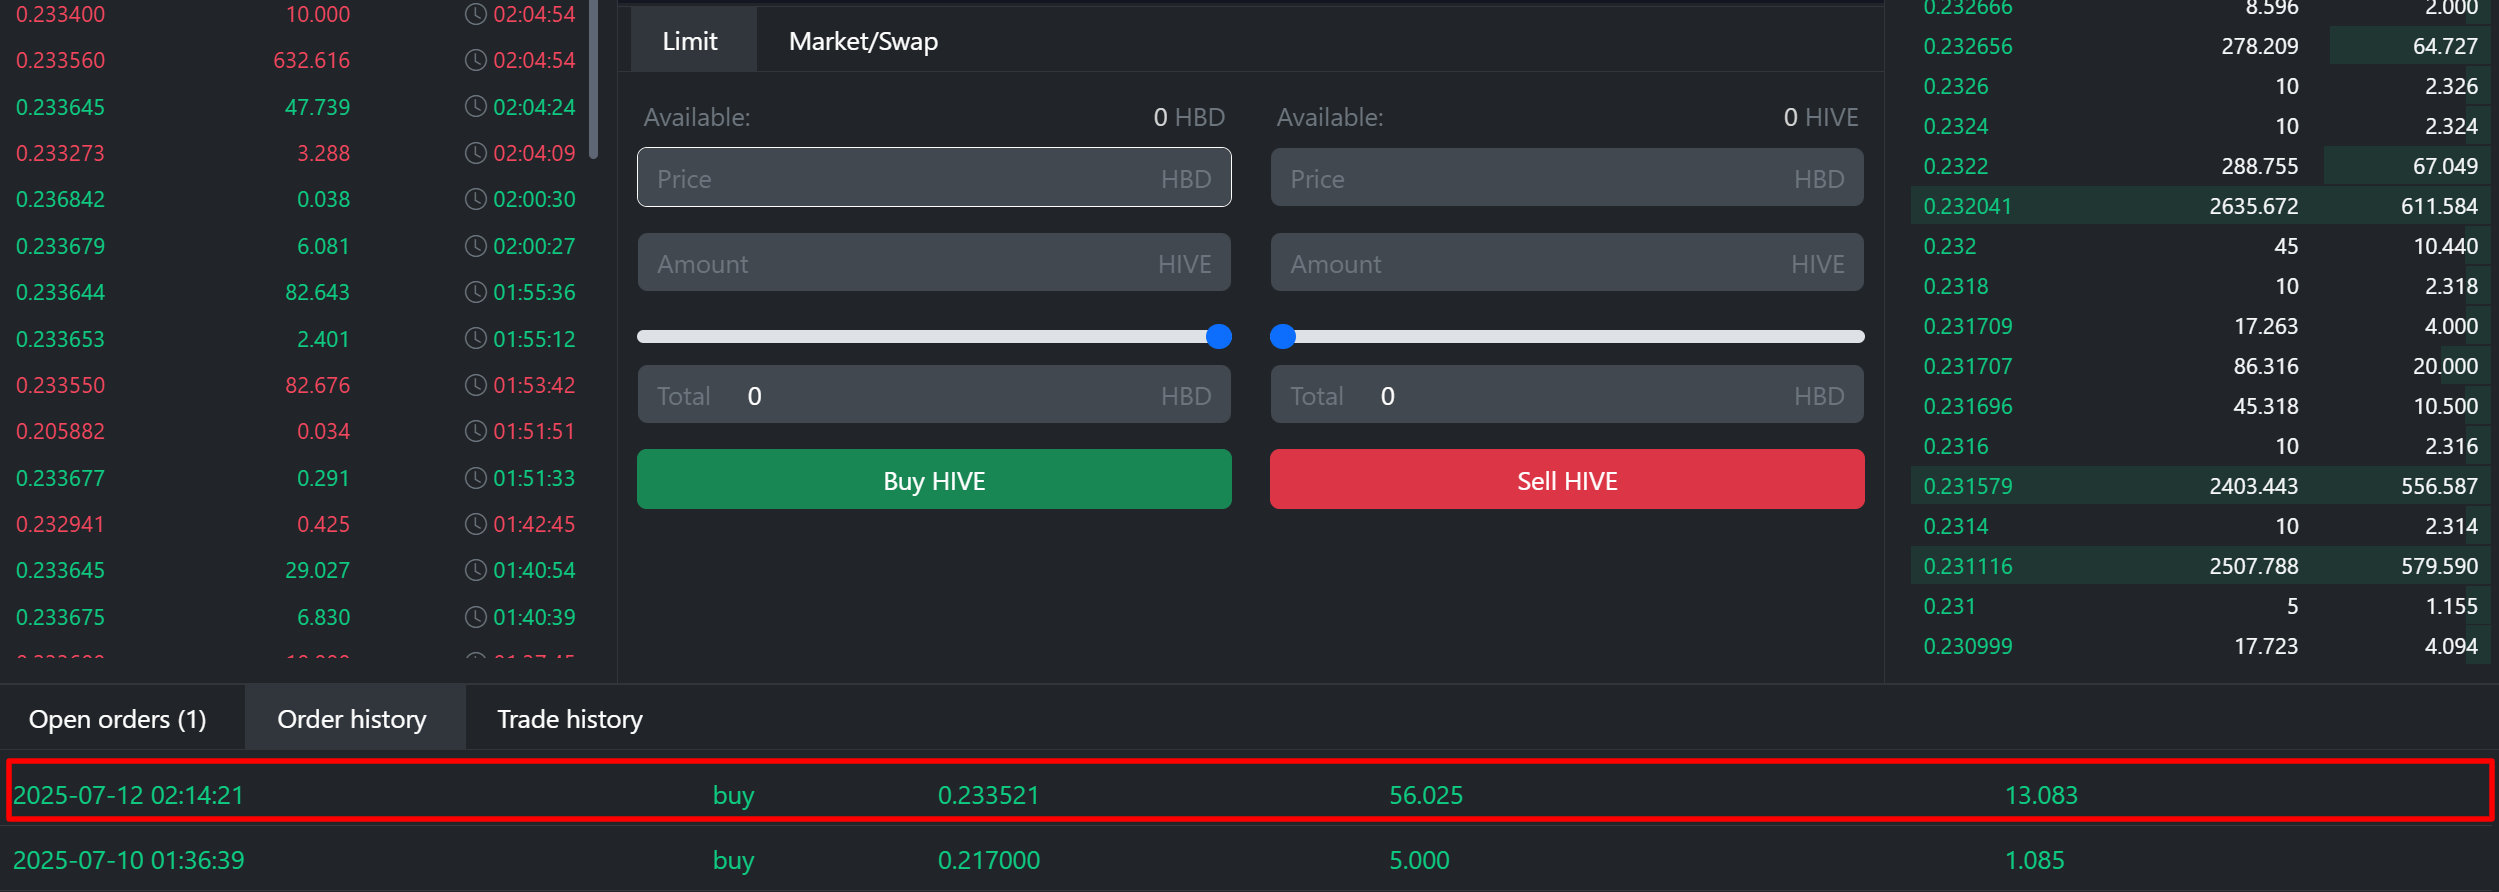This screenshot has height=892, width=2499.
Task: Focus the buy-side Amount HIVE field
Action: coord(934,263)
